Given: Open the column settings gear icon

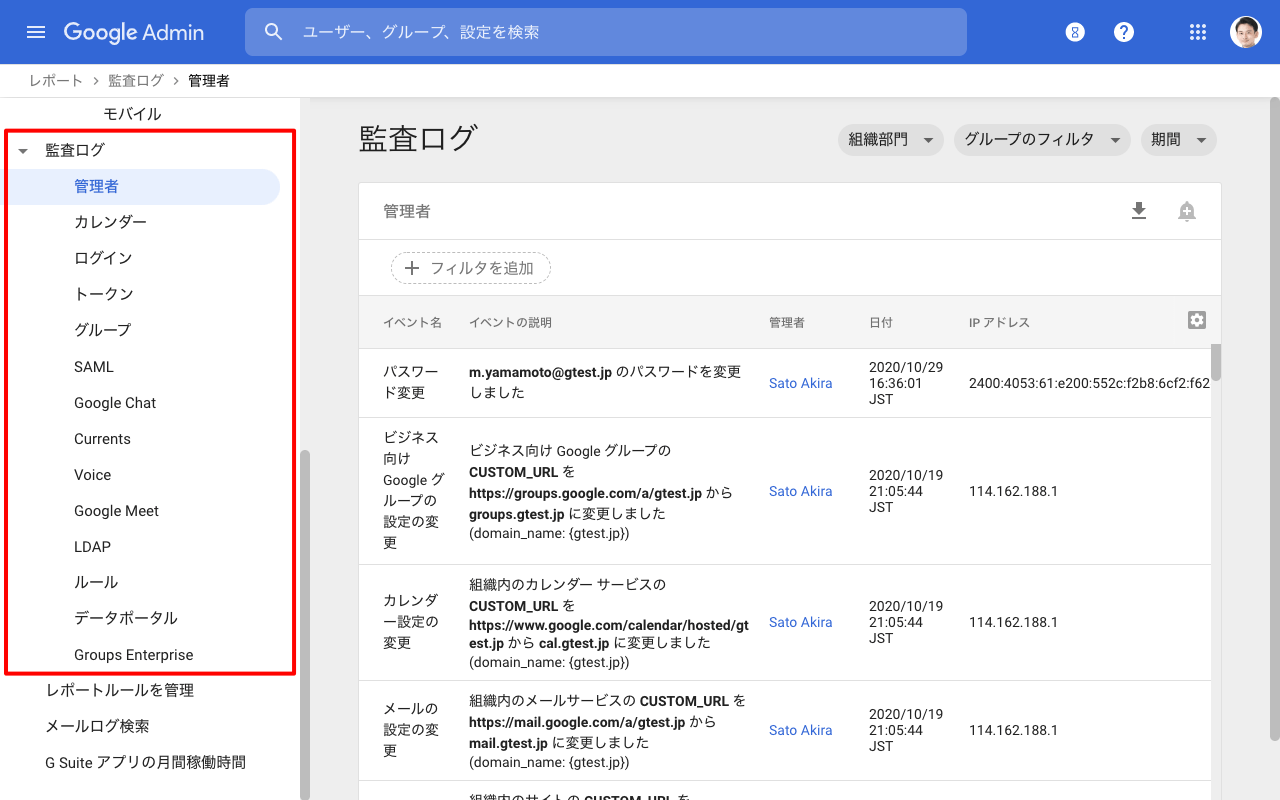Looking at the screenshot, I should click(x=1197, y=320).
